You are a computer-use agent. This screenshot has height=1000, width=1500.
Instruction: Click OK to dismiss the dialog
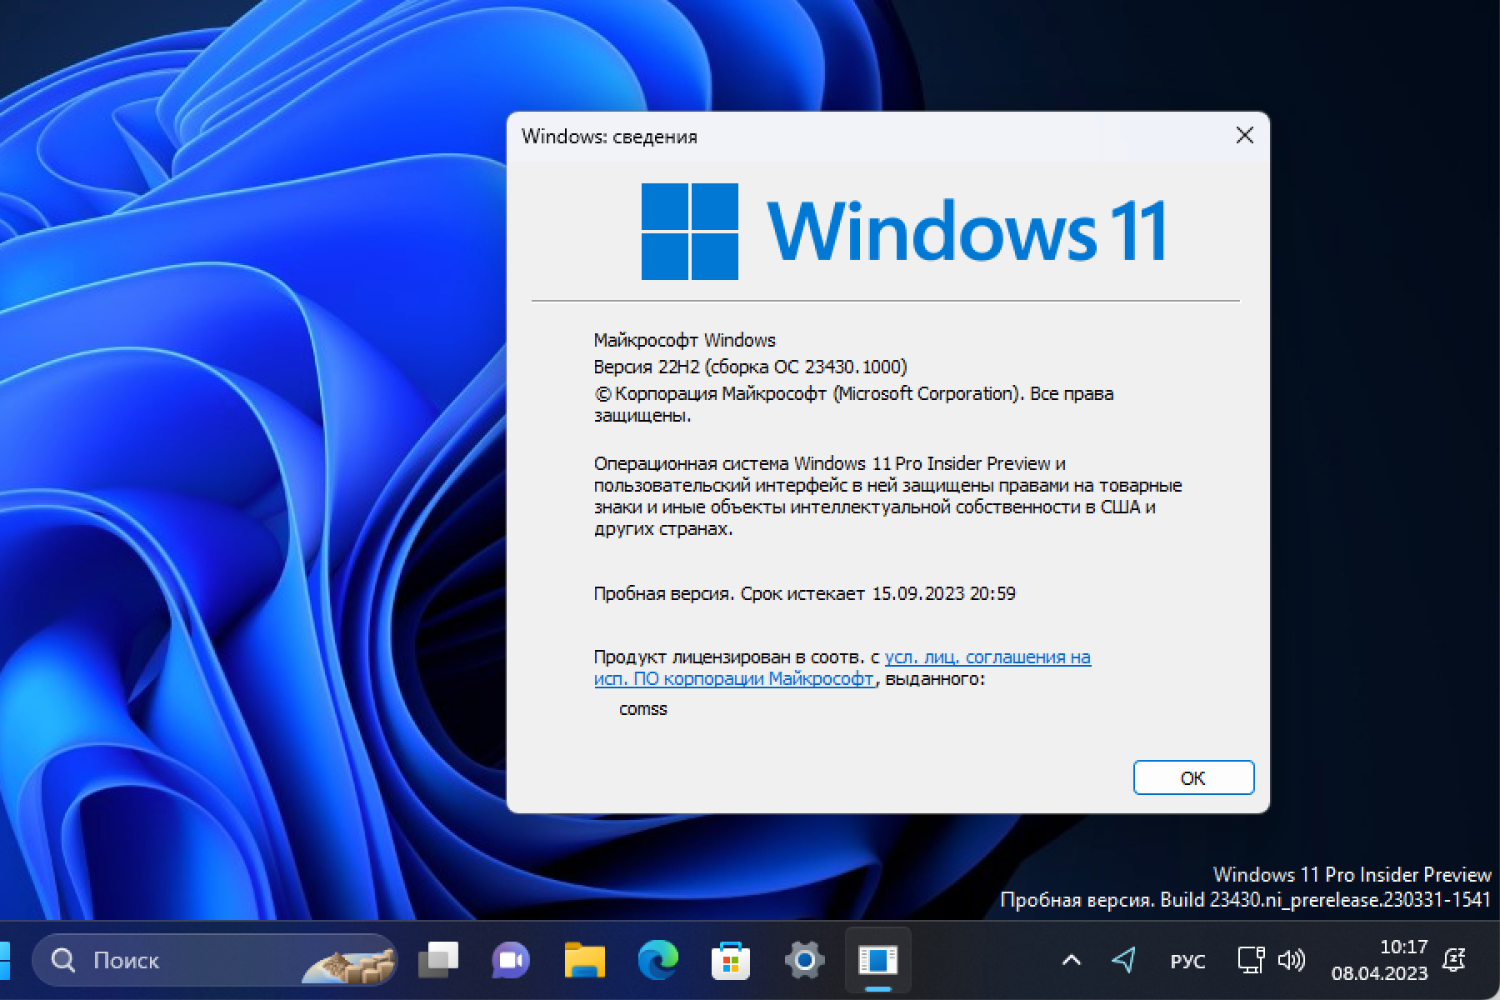click(x=1193, y=777)
